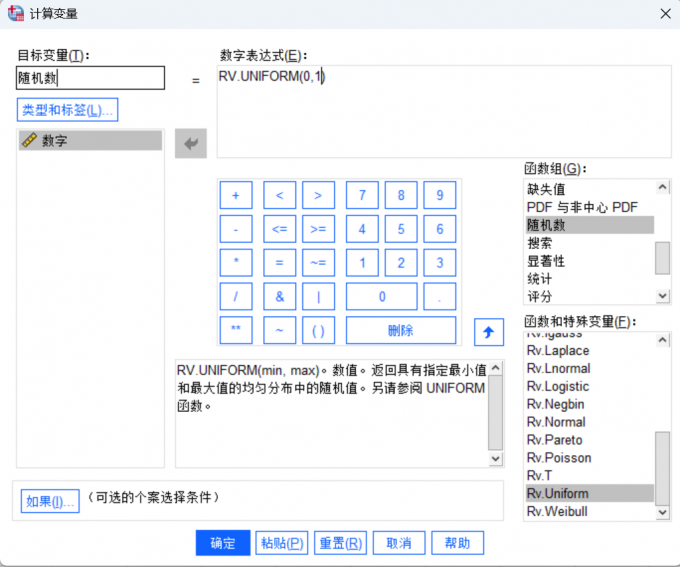Click the number 2 key
680x567 pixels.
pos(401,262)
